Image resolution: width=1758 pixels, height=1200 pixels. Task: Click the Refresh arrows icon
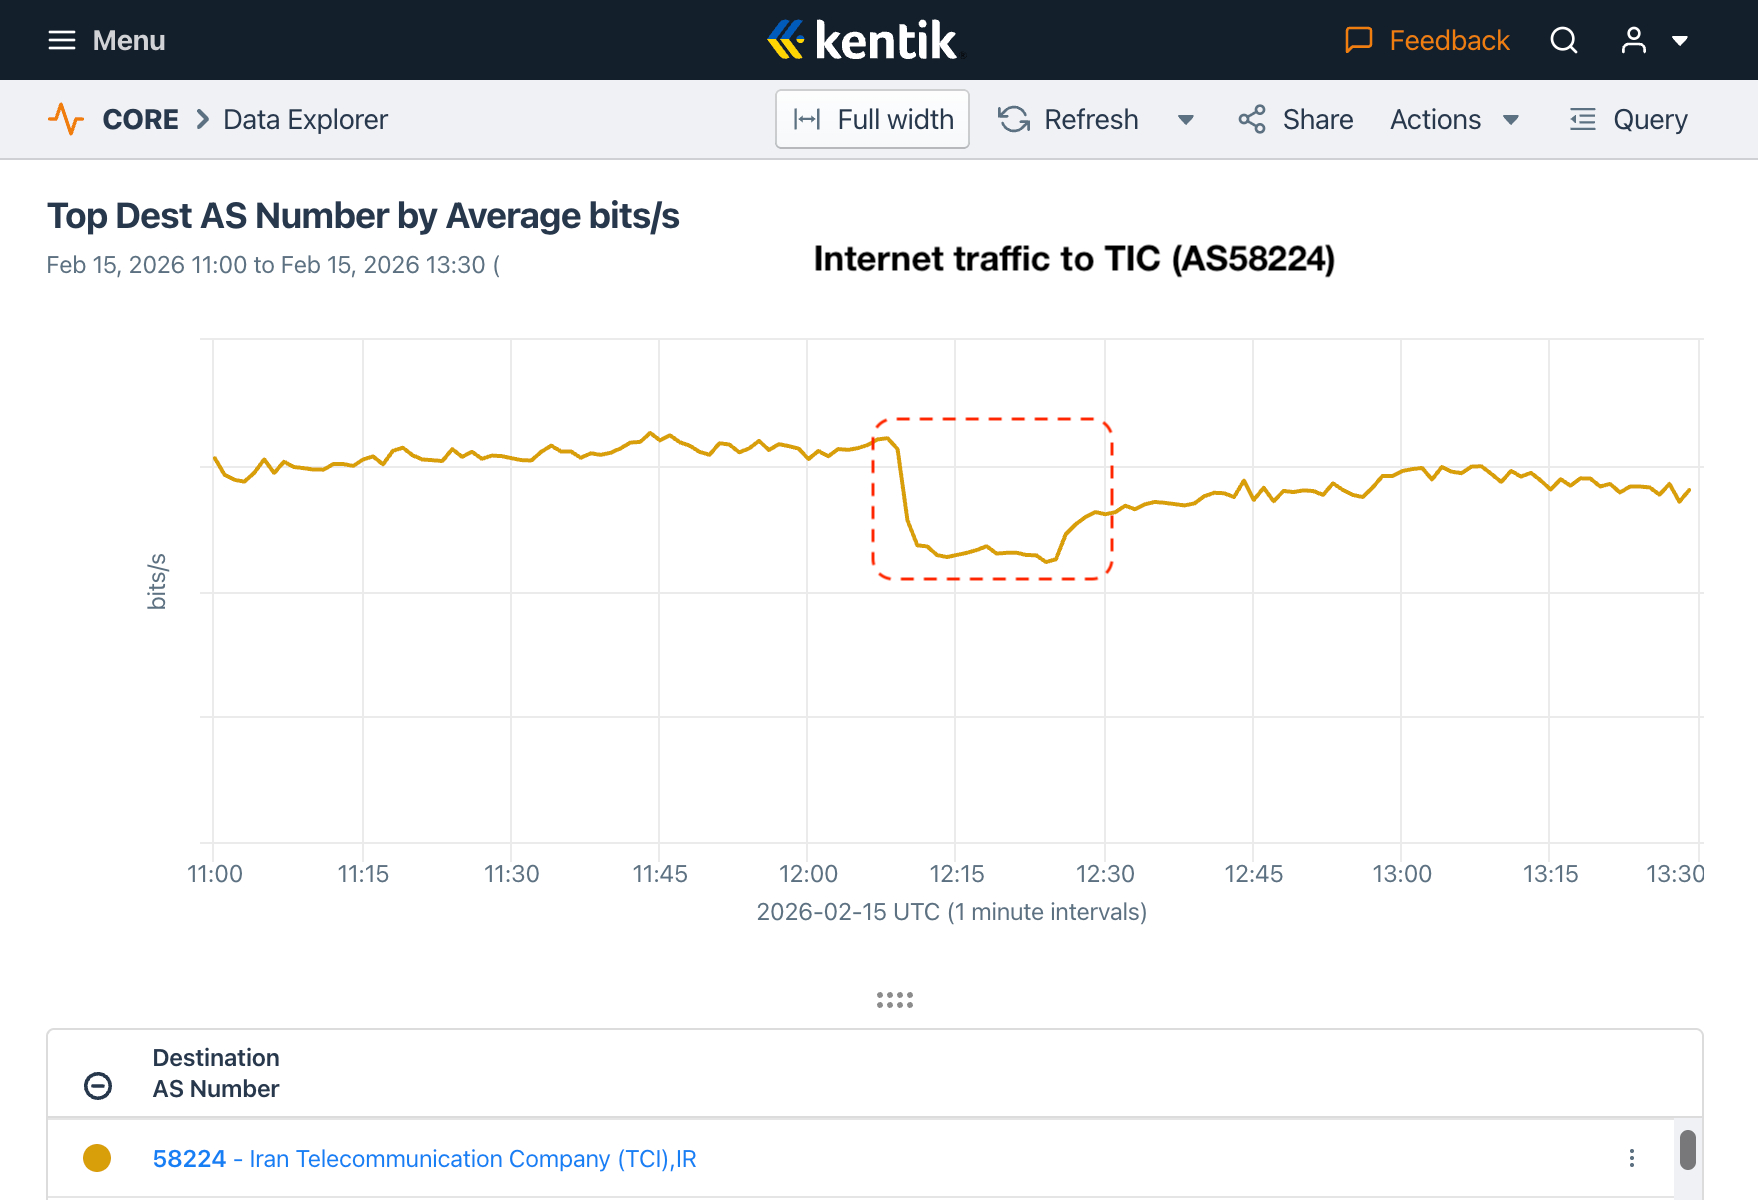tap(1014, 119)
